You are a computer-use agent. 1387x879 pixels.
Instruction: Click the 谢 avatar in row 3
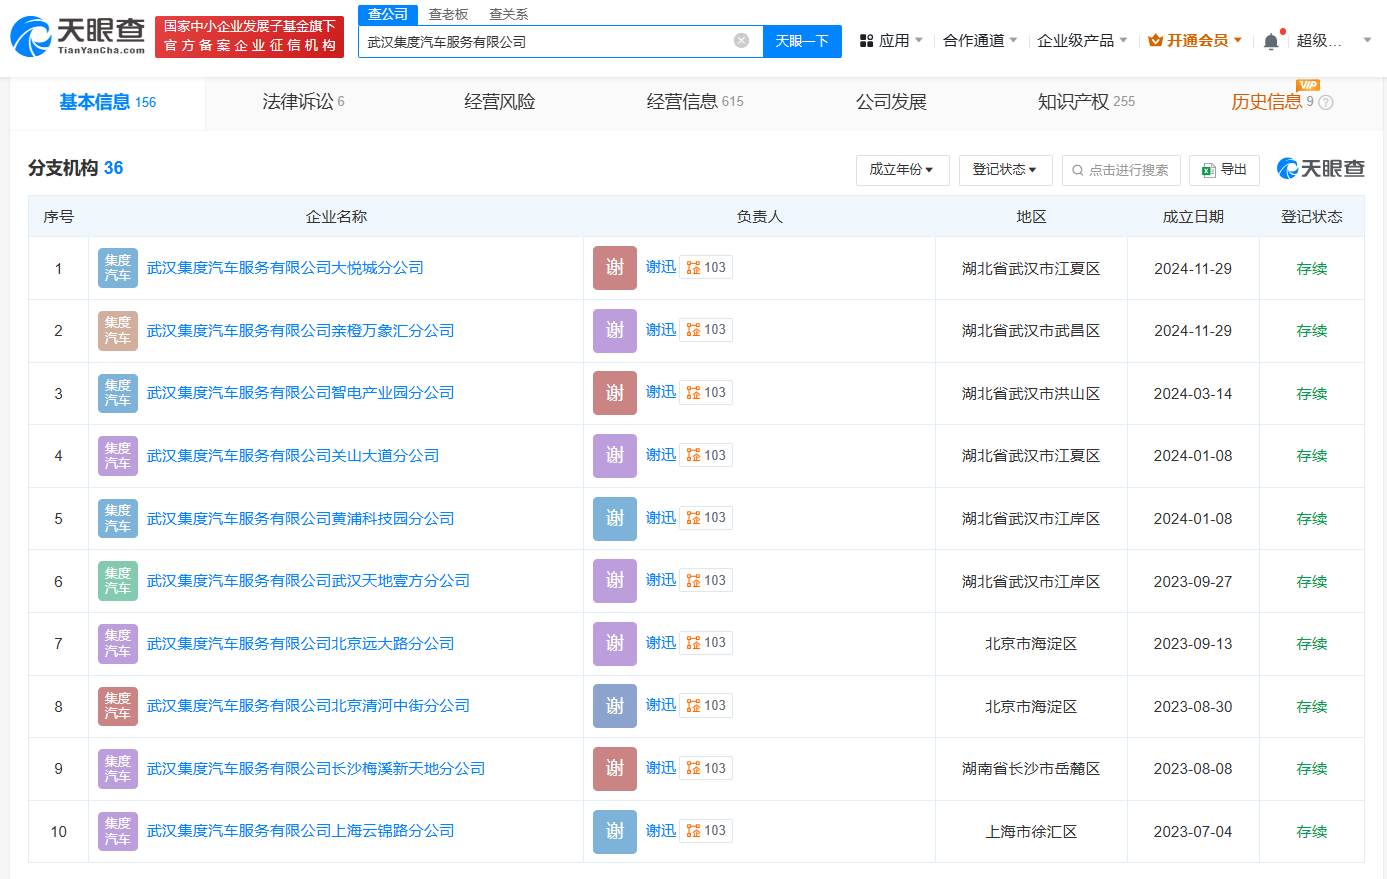614,393
